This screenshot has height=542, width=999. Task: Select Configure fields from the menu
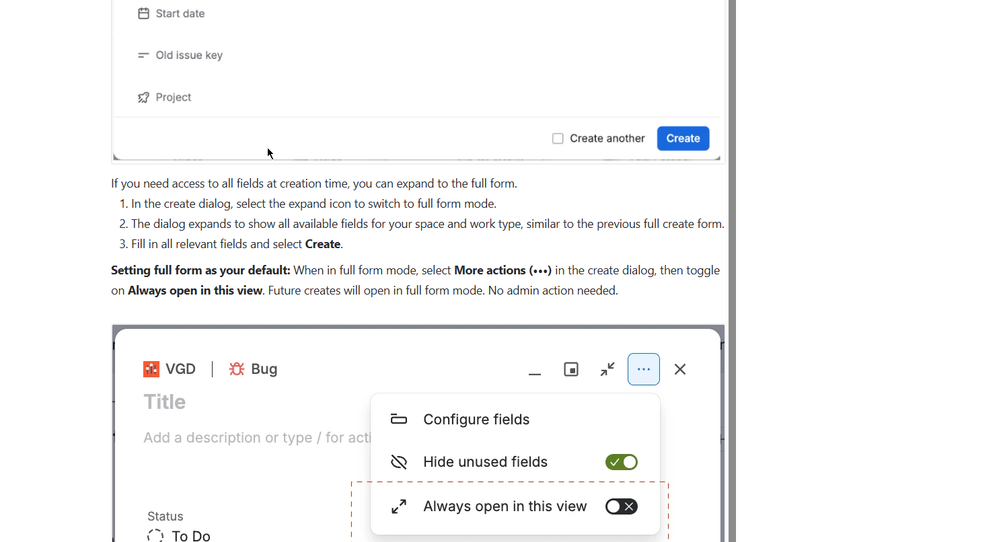(476, 420)
